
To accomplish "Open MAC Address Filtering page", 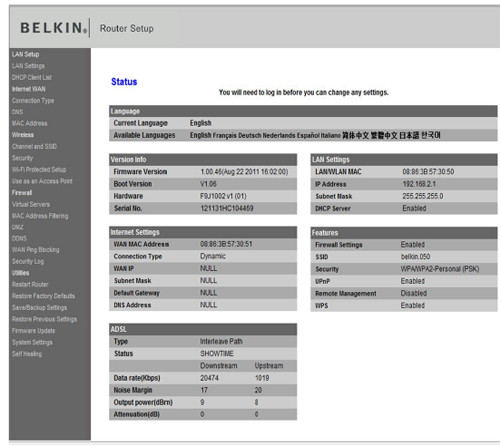I will (x=40, y=216).
